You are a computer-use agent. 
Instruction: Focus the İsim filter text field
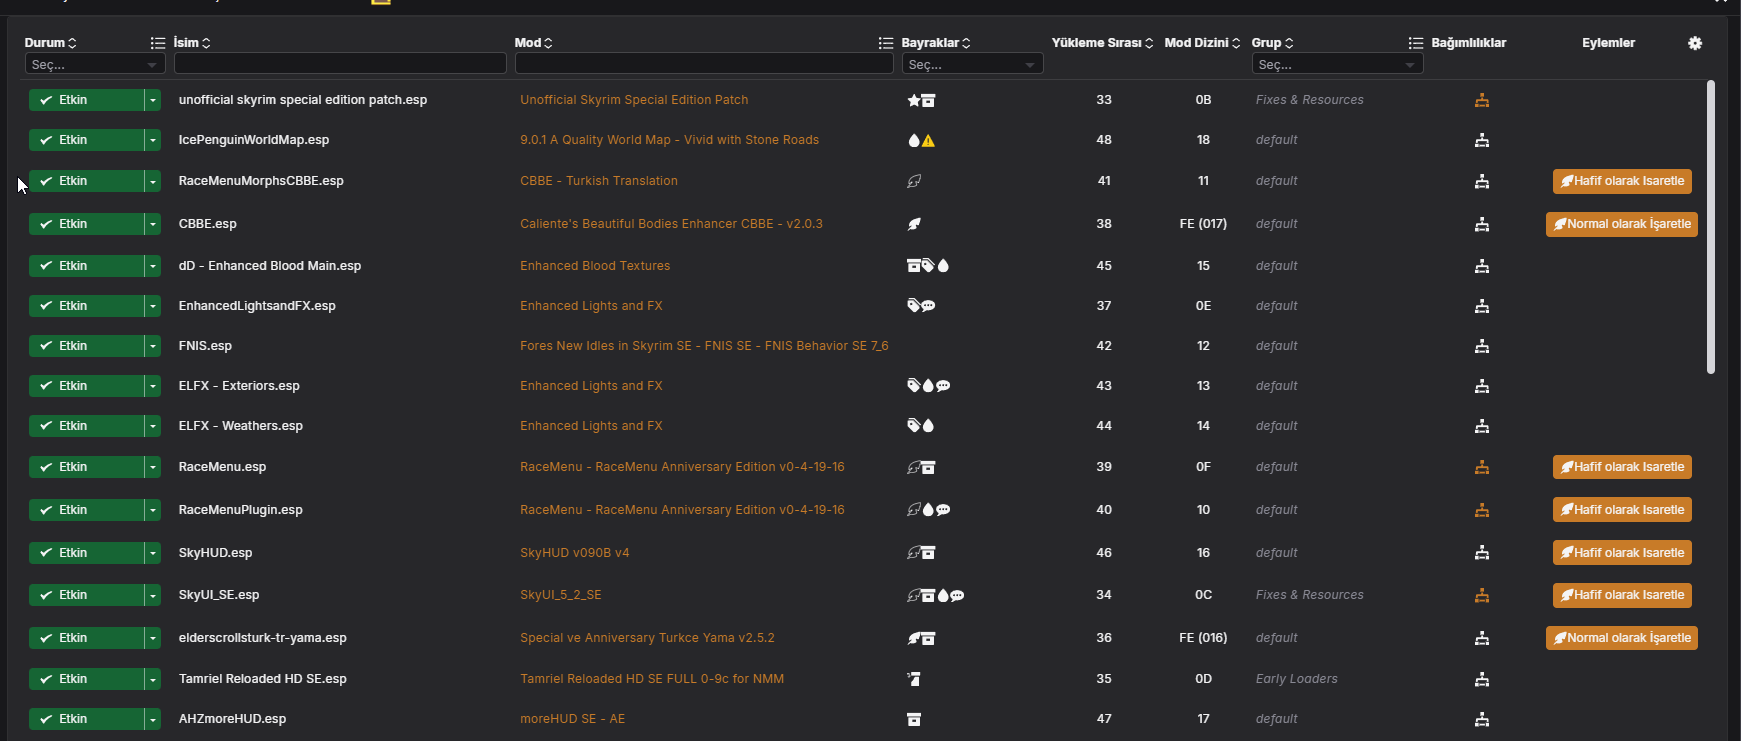point(340,63)
